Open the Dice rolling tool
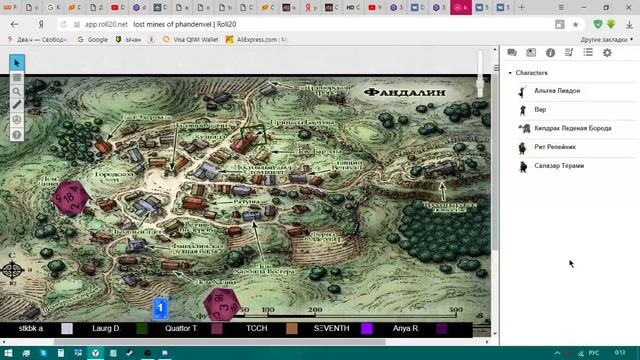Viewport: 640px width, 360px height. coord(17,120)
